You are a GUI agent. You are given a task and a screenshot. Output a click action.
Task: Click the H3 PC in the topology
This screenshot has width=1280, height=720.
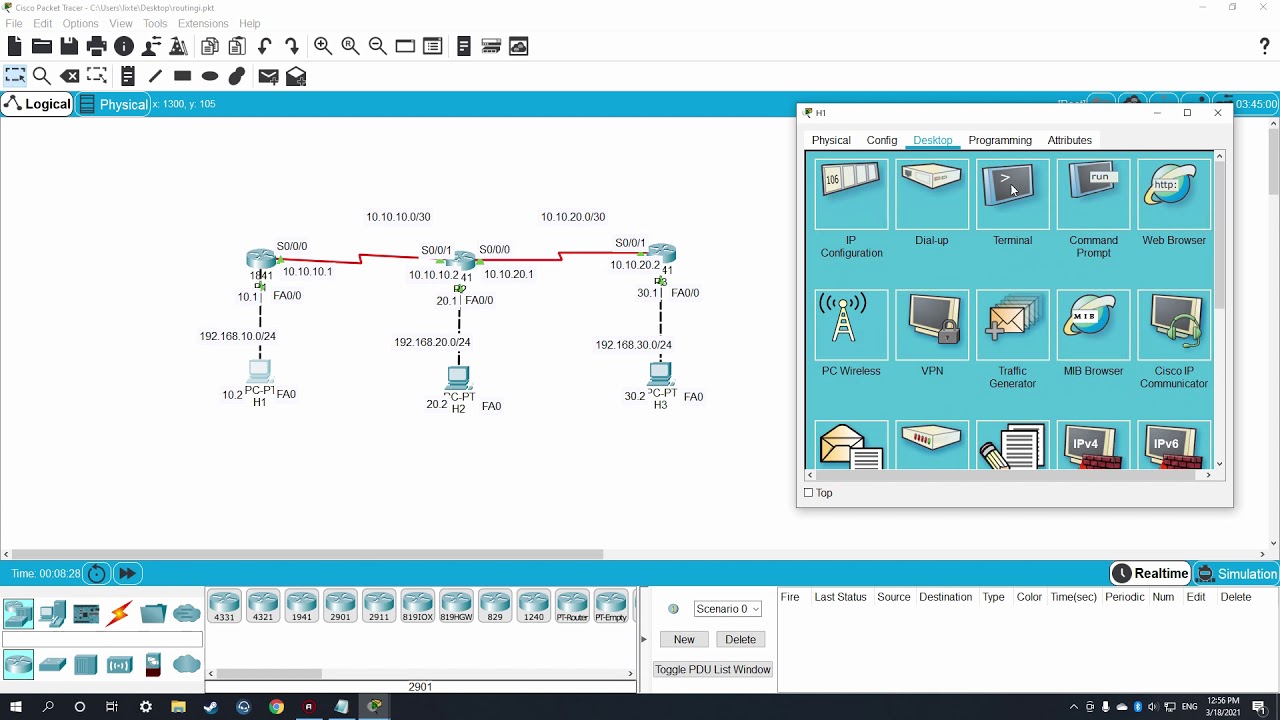(660, 374)
